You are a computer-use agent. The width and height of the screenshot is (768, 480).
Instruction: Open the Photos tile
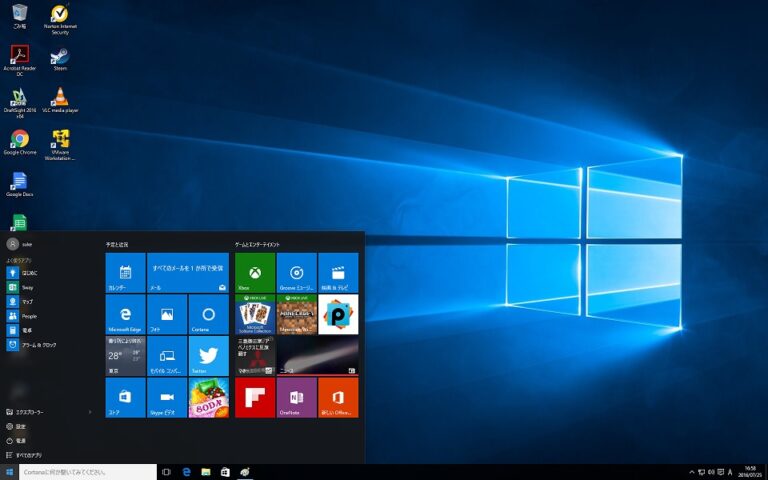pos(167,314)
